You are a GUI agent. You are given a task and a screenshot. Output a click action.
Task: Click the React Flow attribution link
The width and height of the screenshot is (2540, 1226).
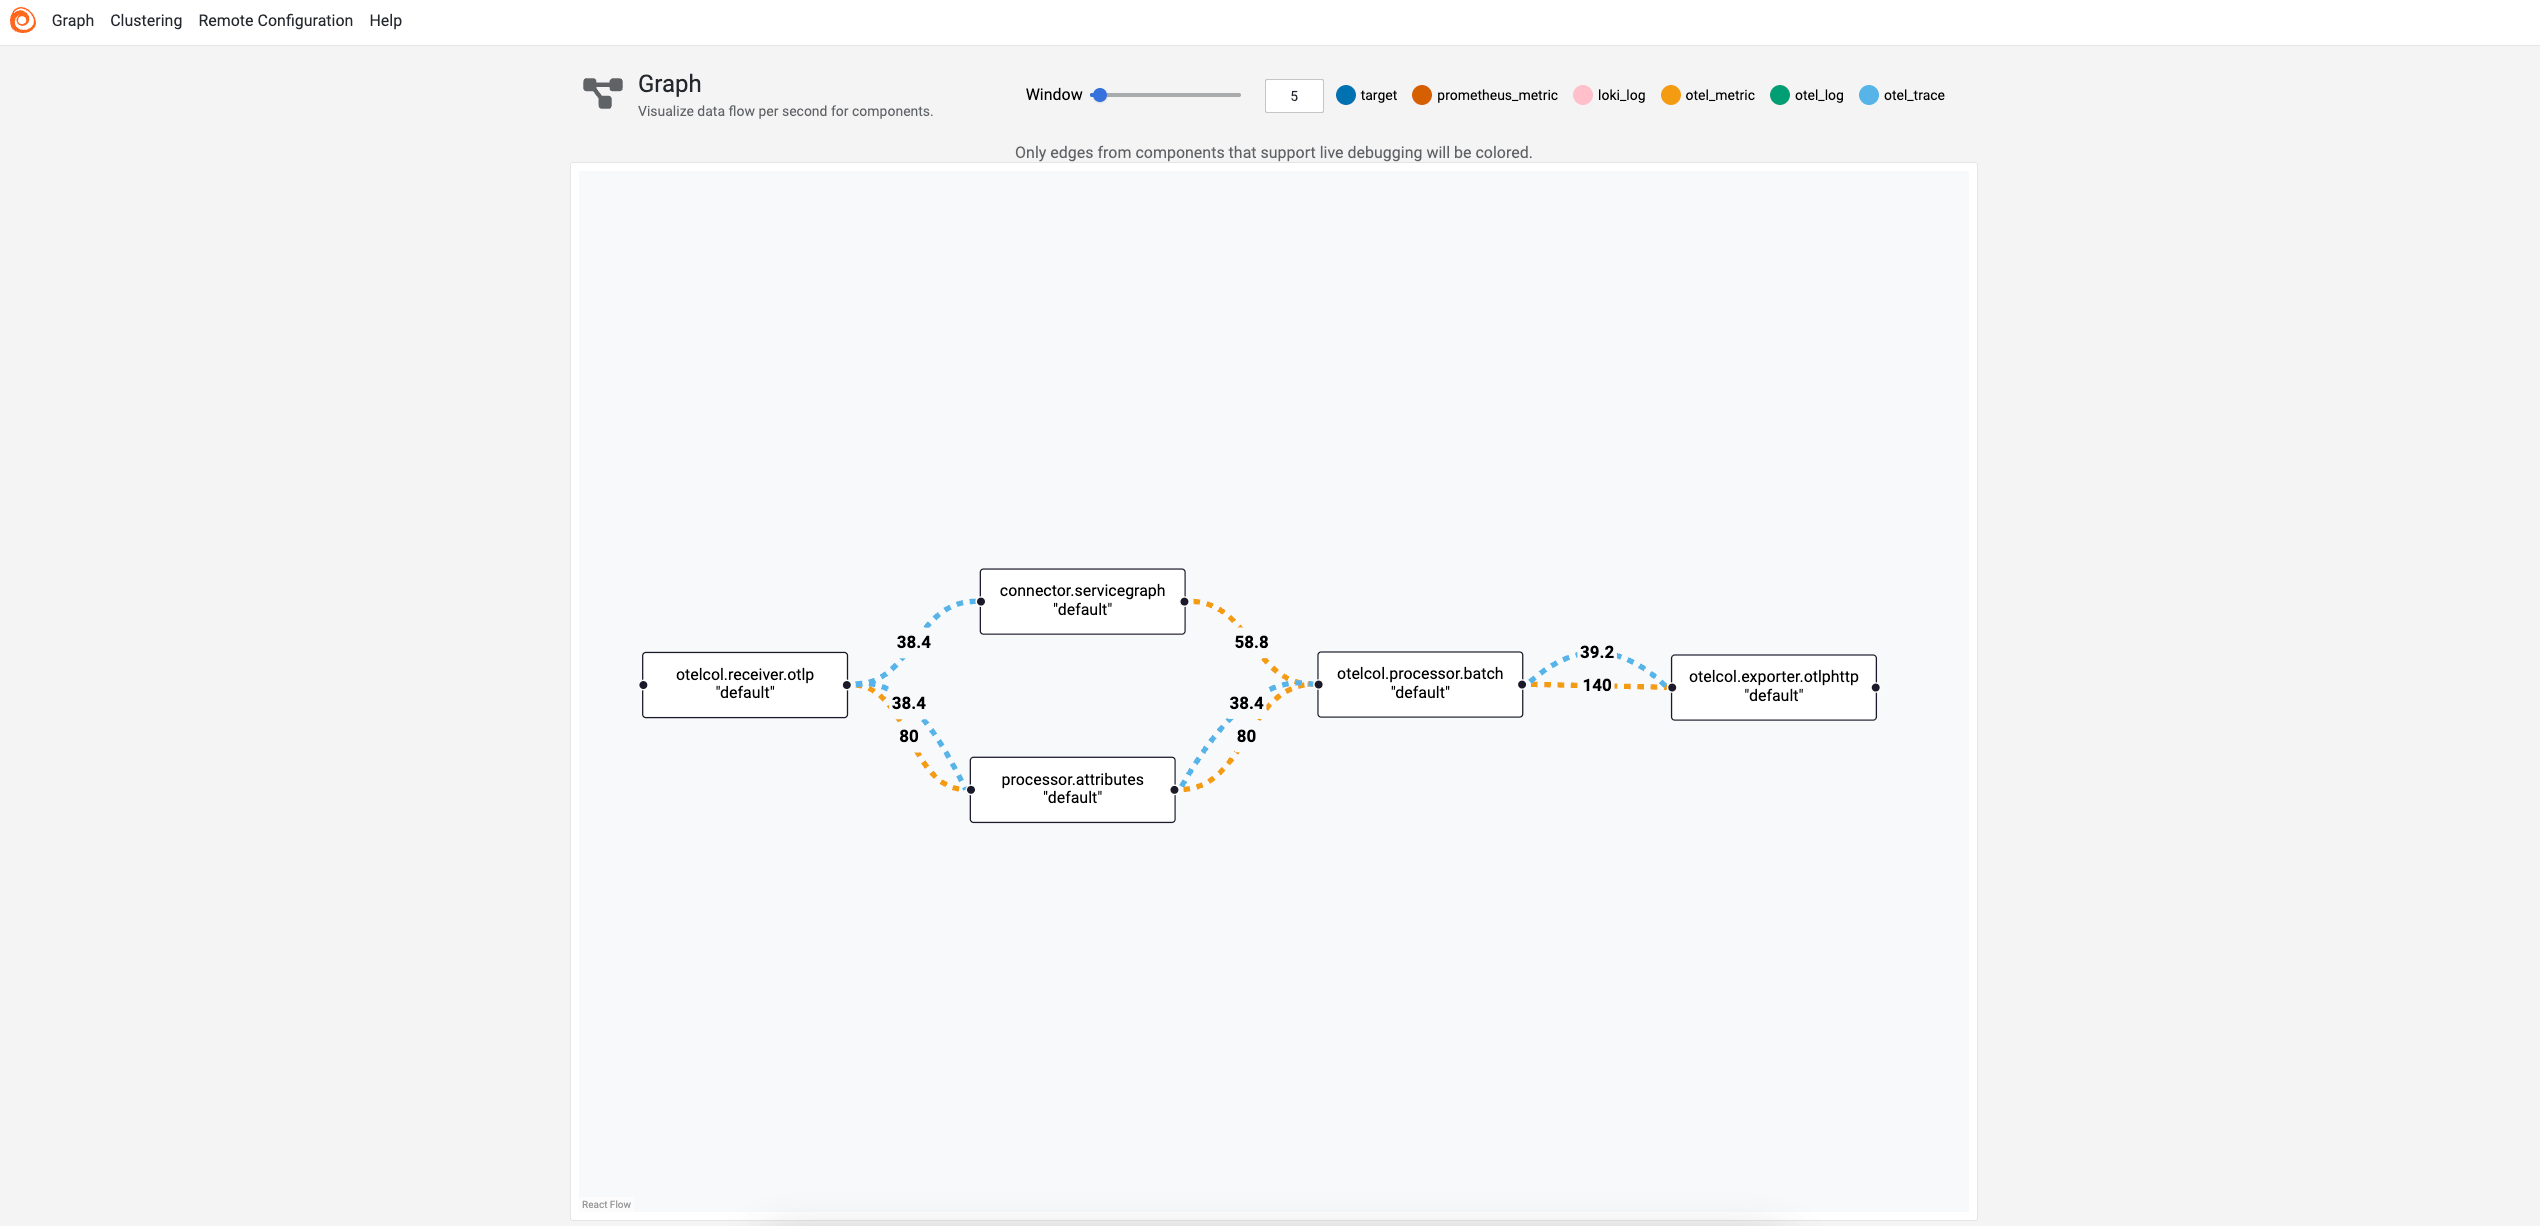pyautogui.click(x=606, y=1204)
